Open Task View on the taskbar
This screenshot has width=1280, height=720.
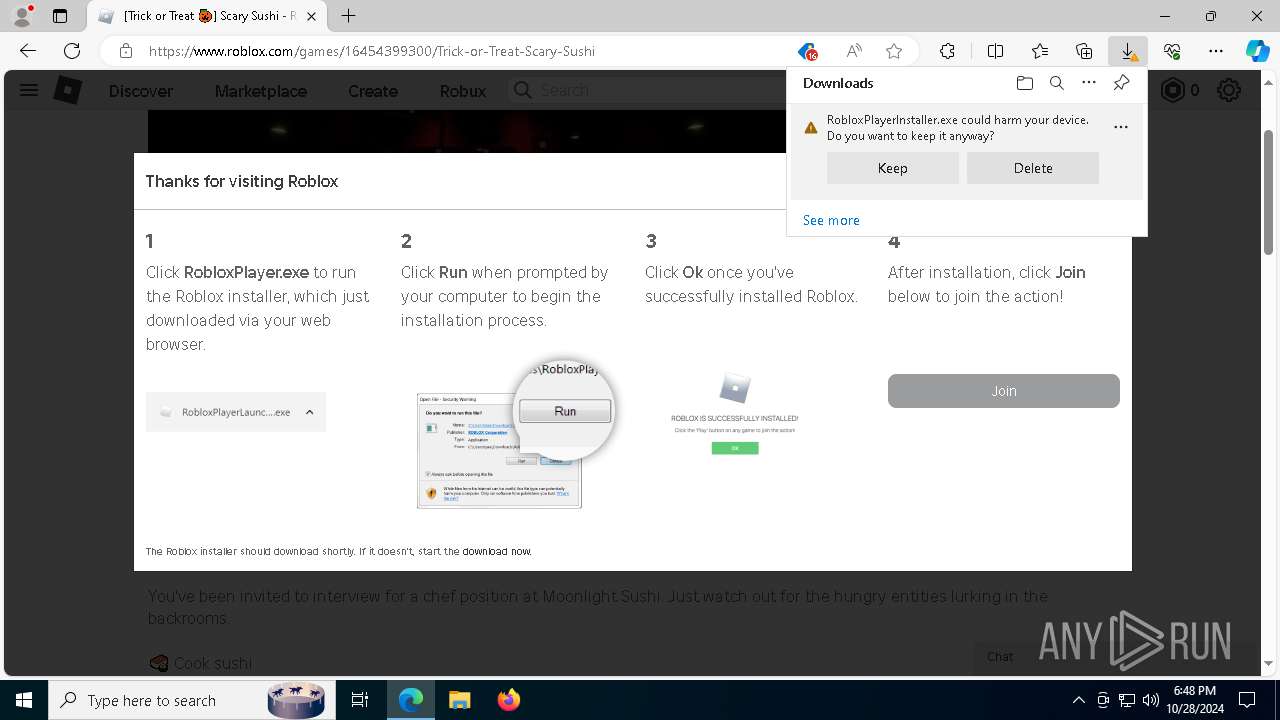pos(360,700)
